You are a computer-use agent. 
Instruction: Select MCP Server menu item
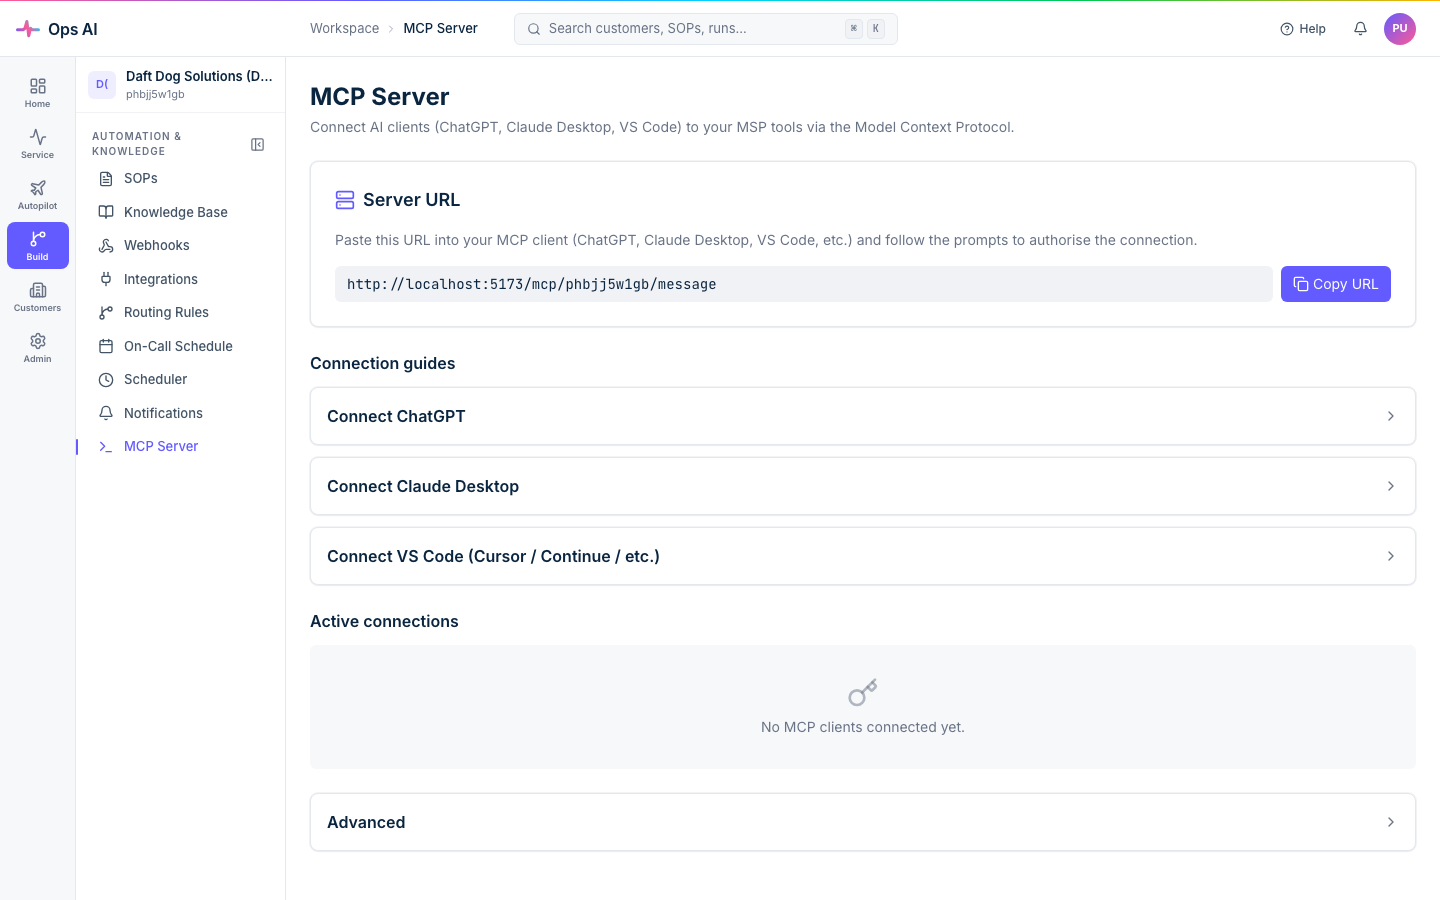[x=181, y=447]
